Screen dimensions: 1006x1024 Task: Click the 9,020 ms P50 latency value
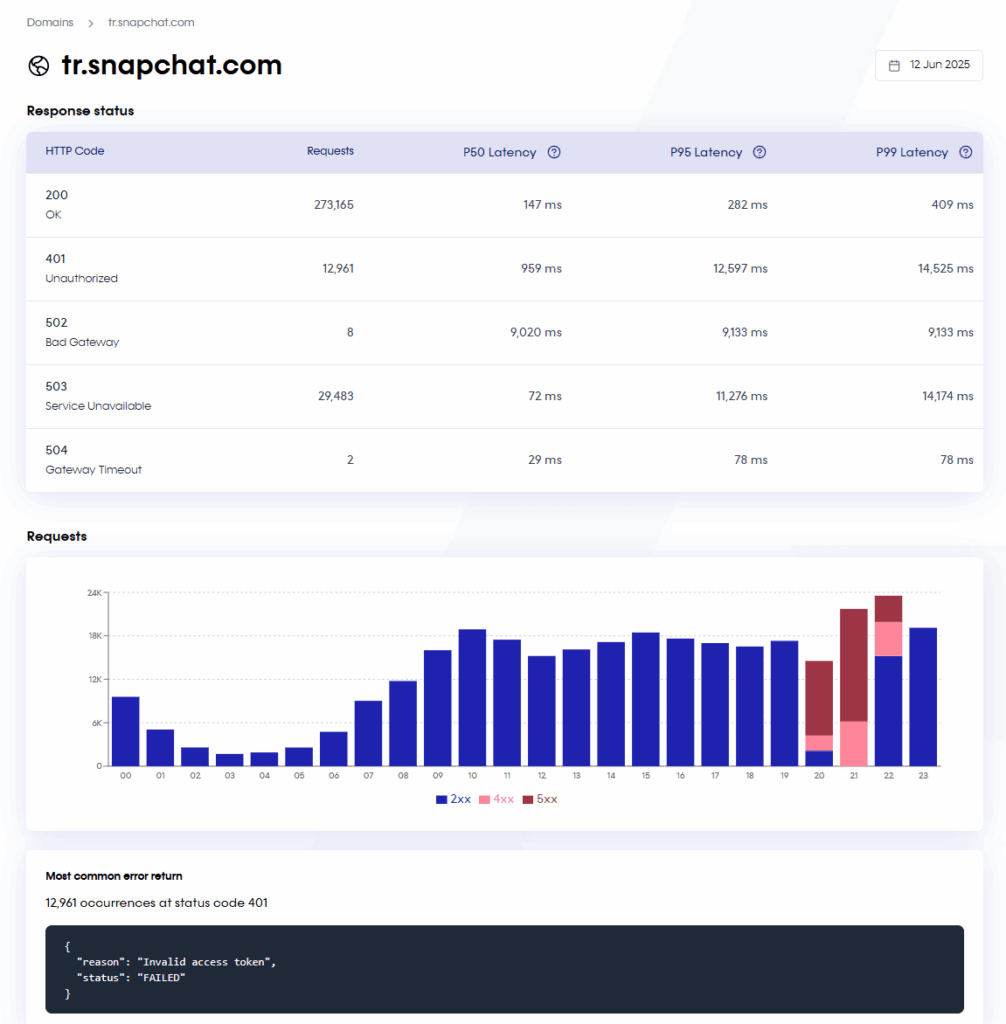(x=536, y=332)
